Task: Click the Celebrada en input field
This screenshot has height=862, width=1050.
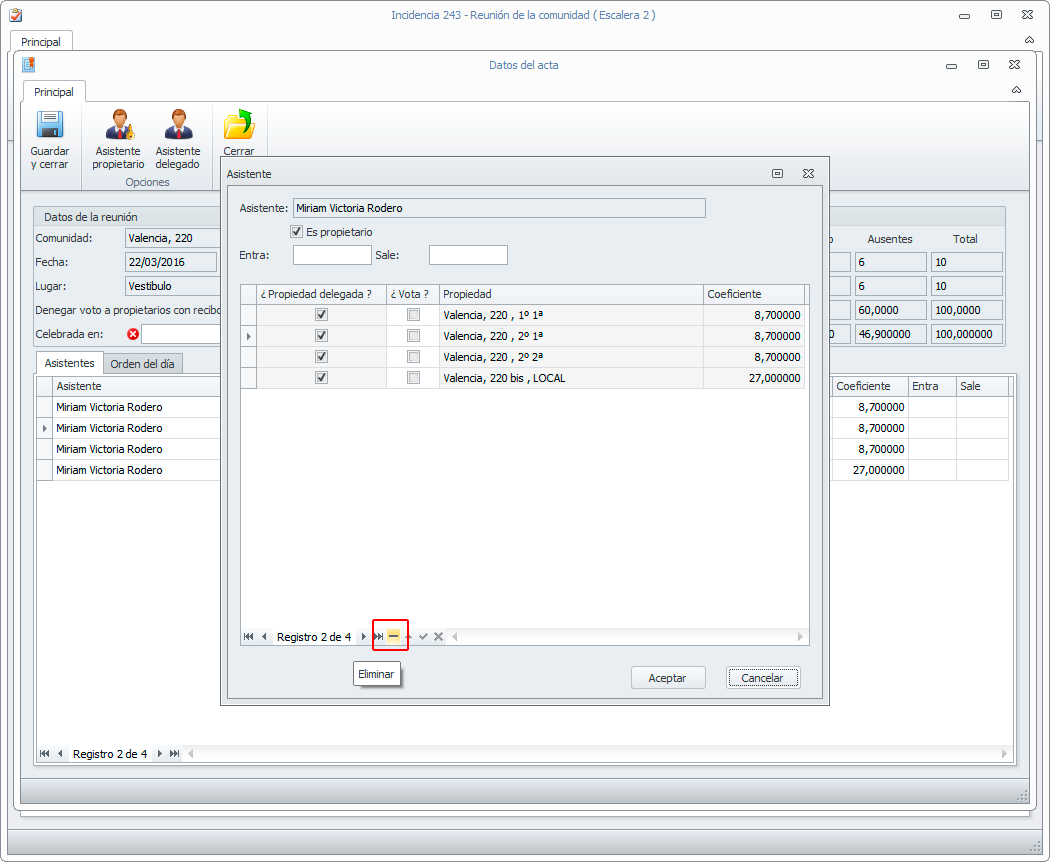Action: click(x=181, y=334)
